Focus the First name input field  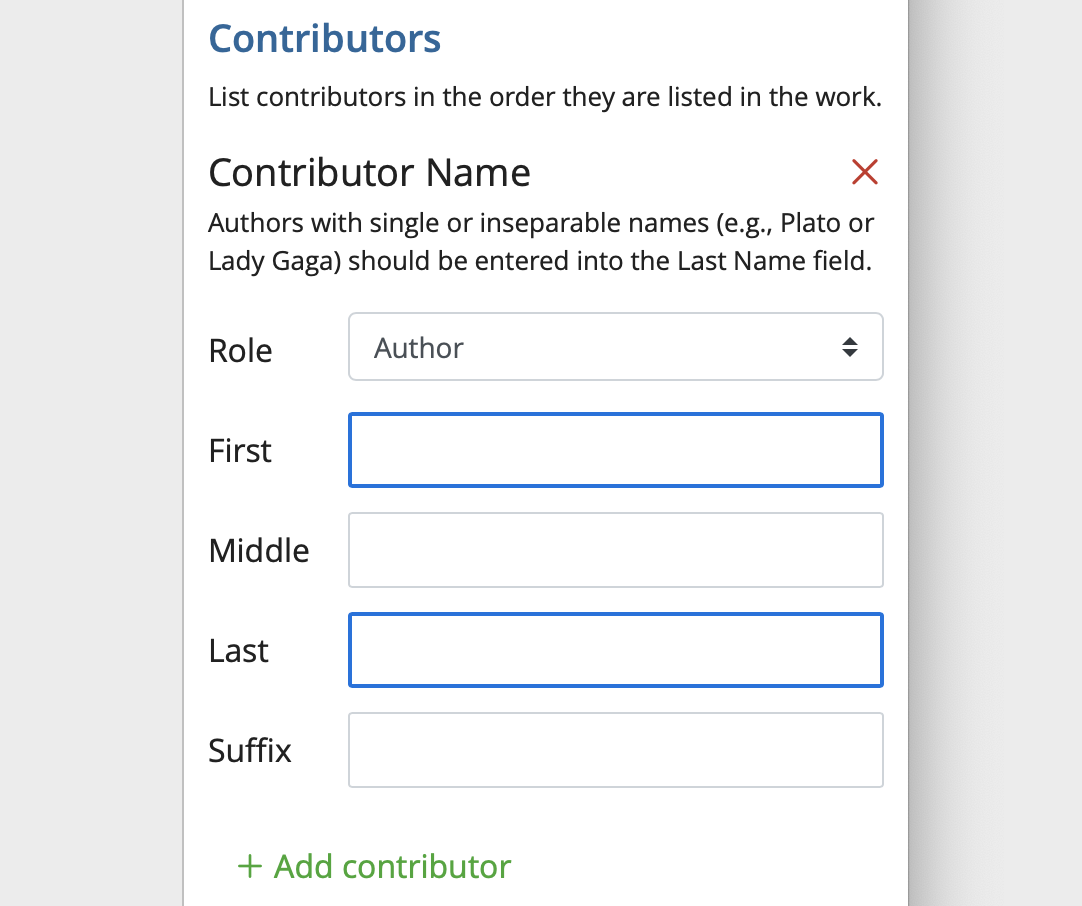pyautogui.click(x=615, y=450)
